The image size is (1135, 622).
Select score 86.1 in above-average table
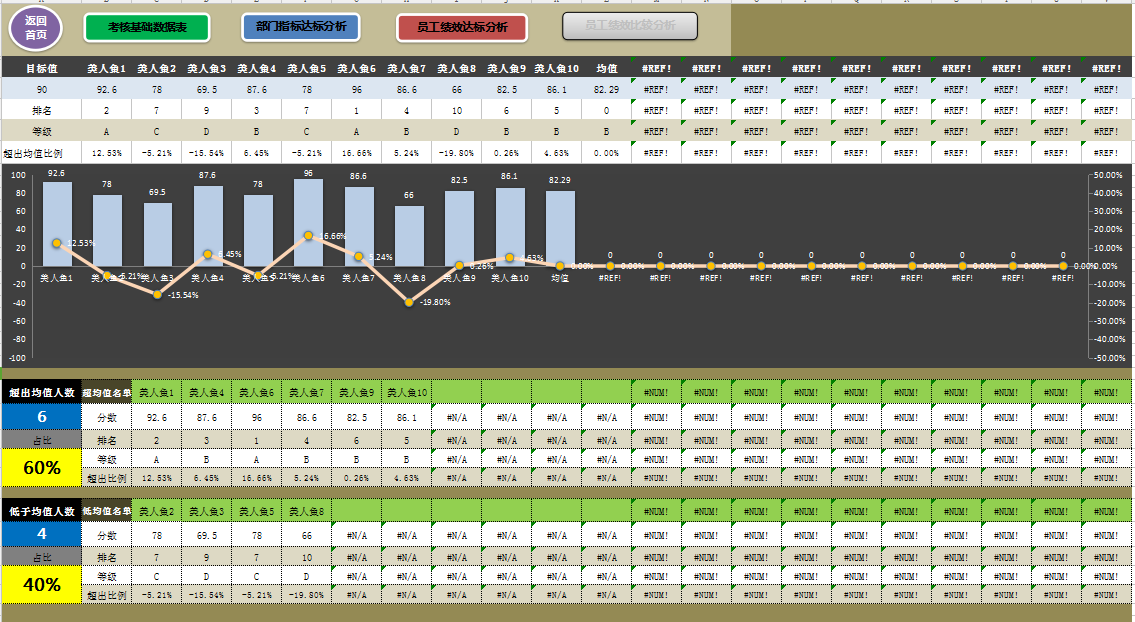(x=407, y=417)
